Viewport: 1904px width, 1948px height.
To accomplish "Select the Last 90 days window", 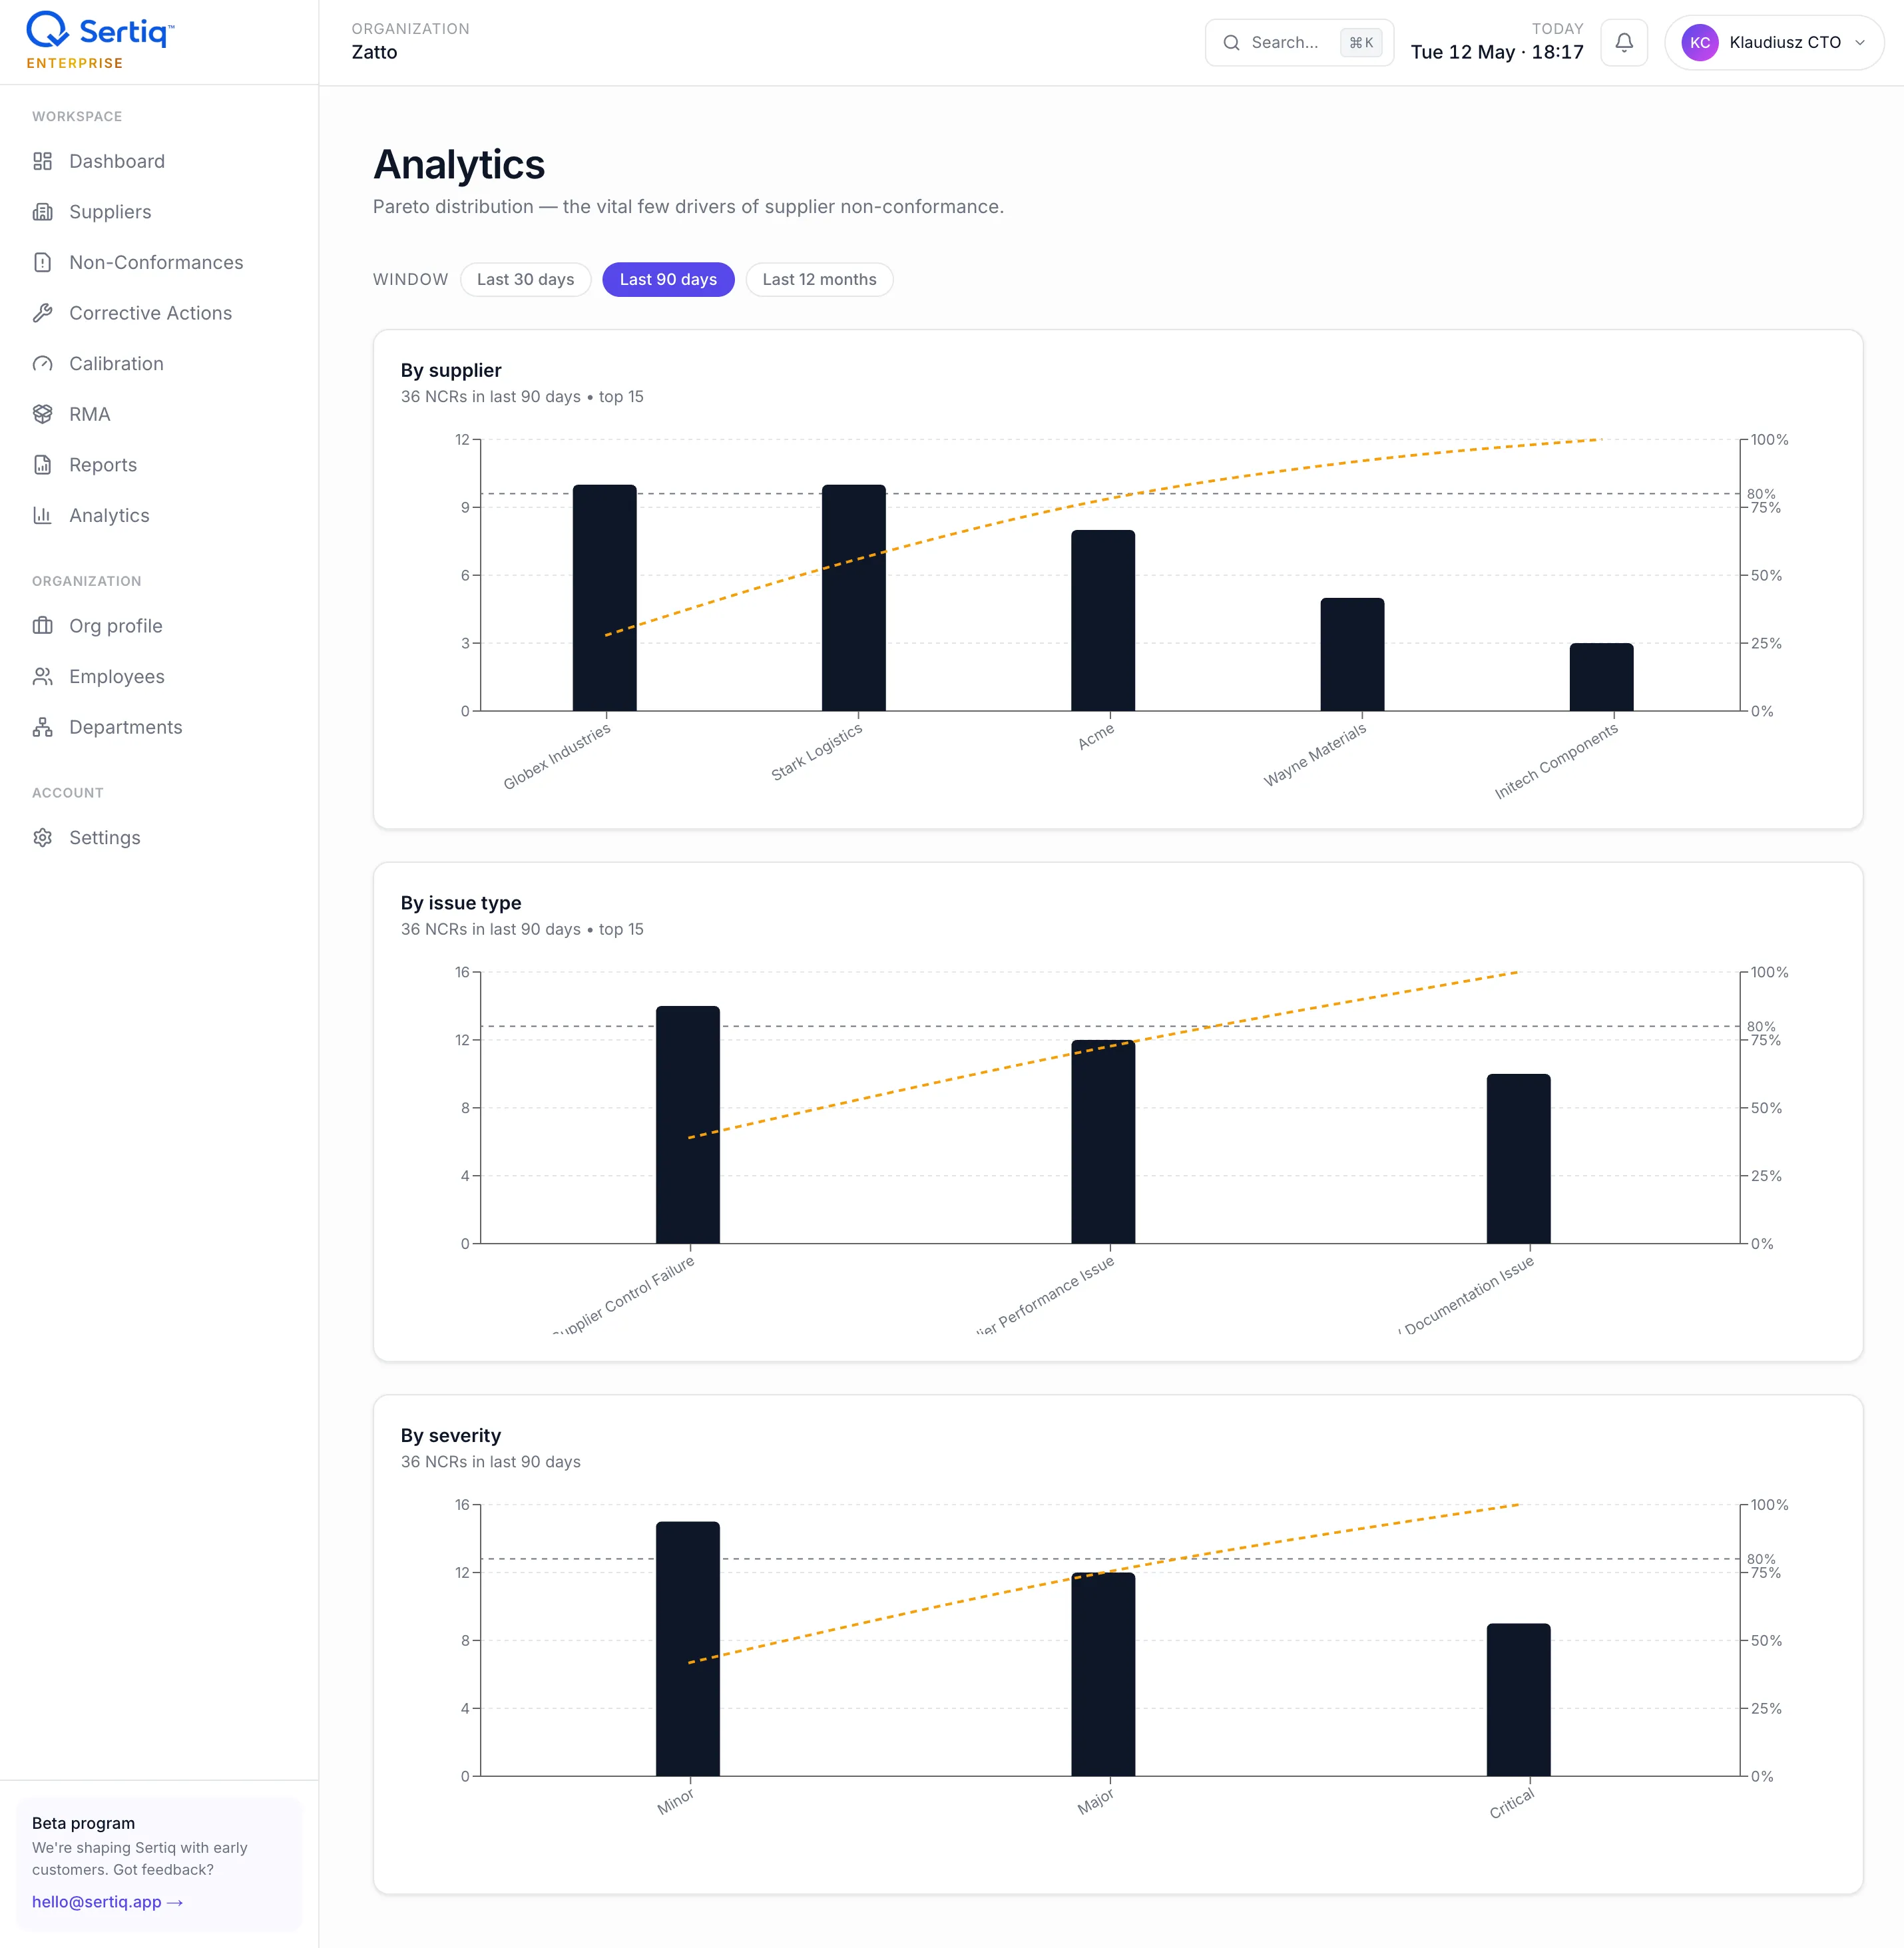I will coord(668,279).
